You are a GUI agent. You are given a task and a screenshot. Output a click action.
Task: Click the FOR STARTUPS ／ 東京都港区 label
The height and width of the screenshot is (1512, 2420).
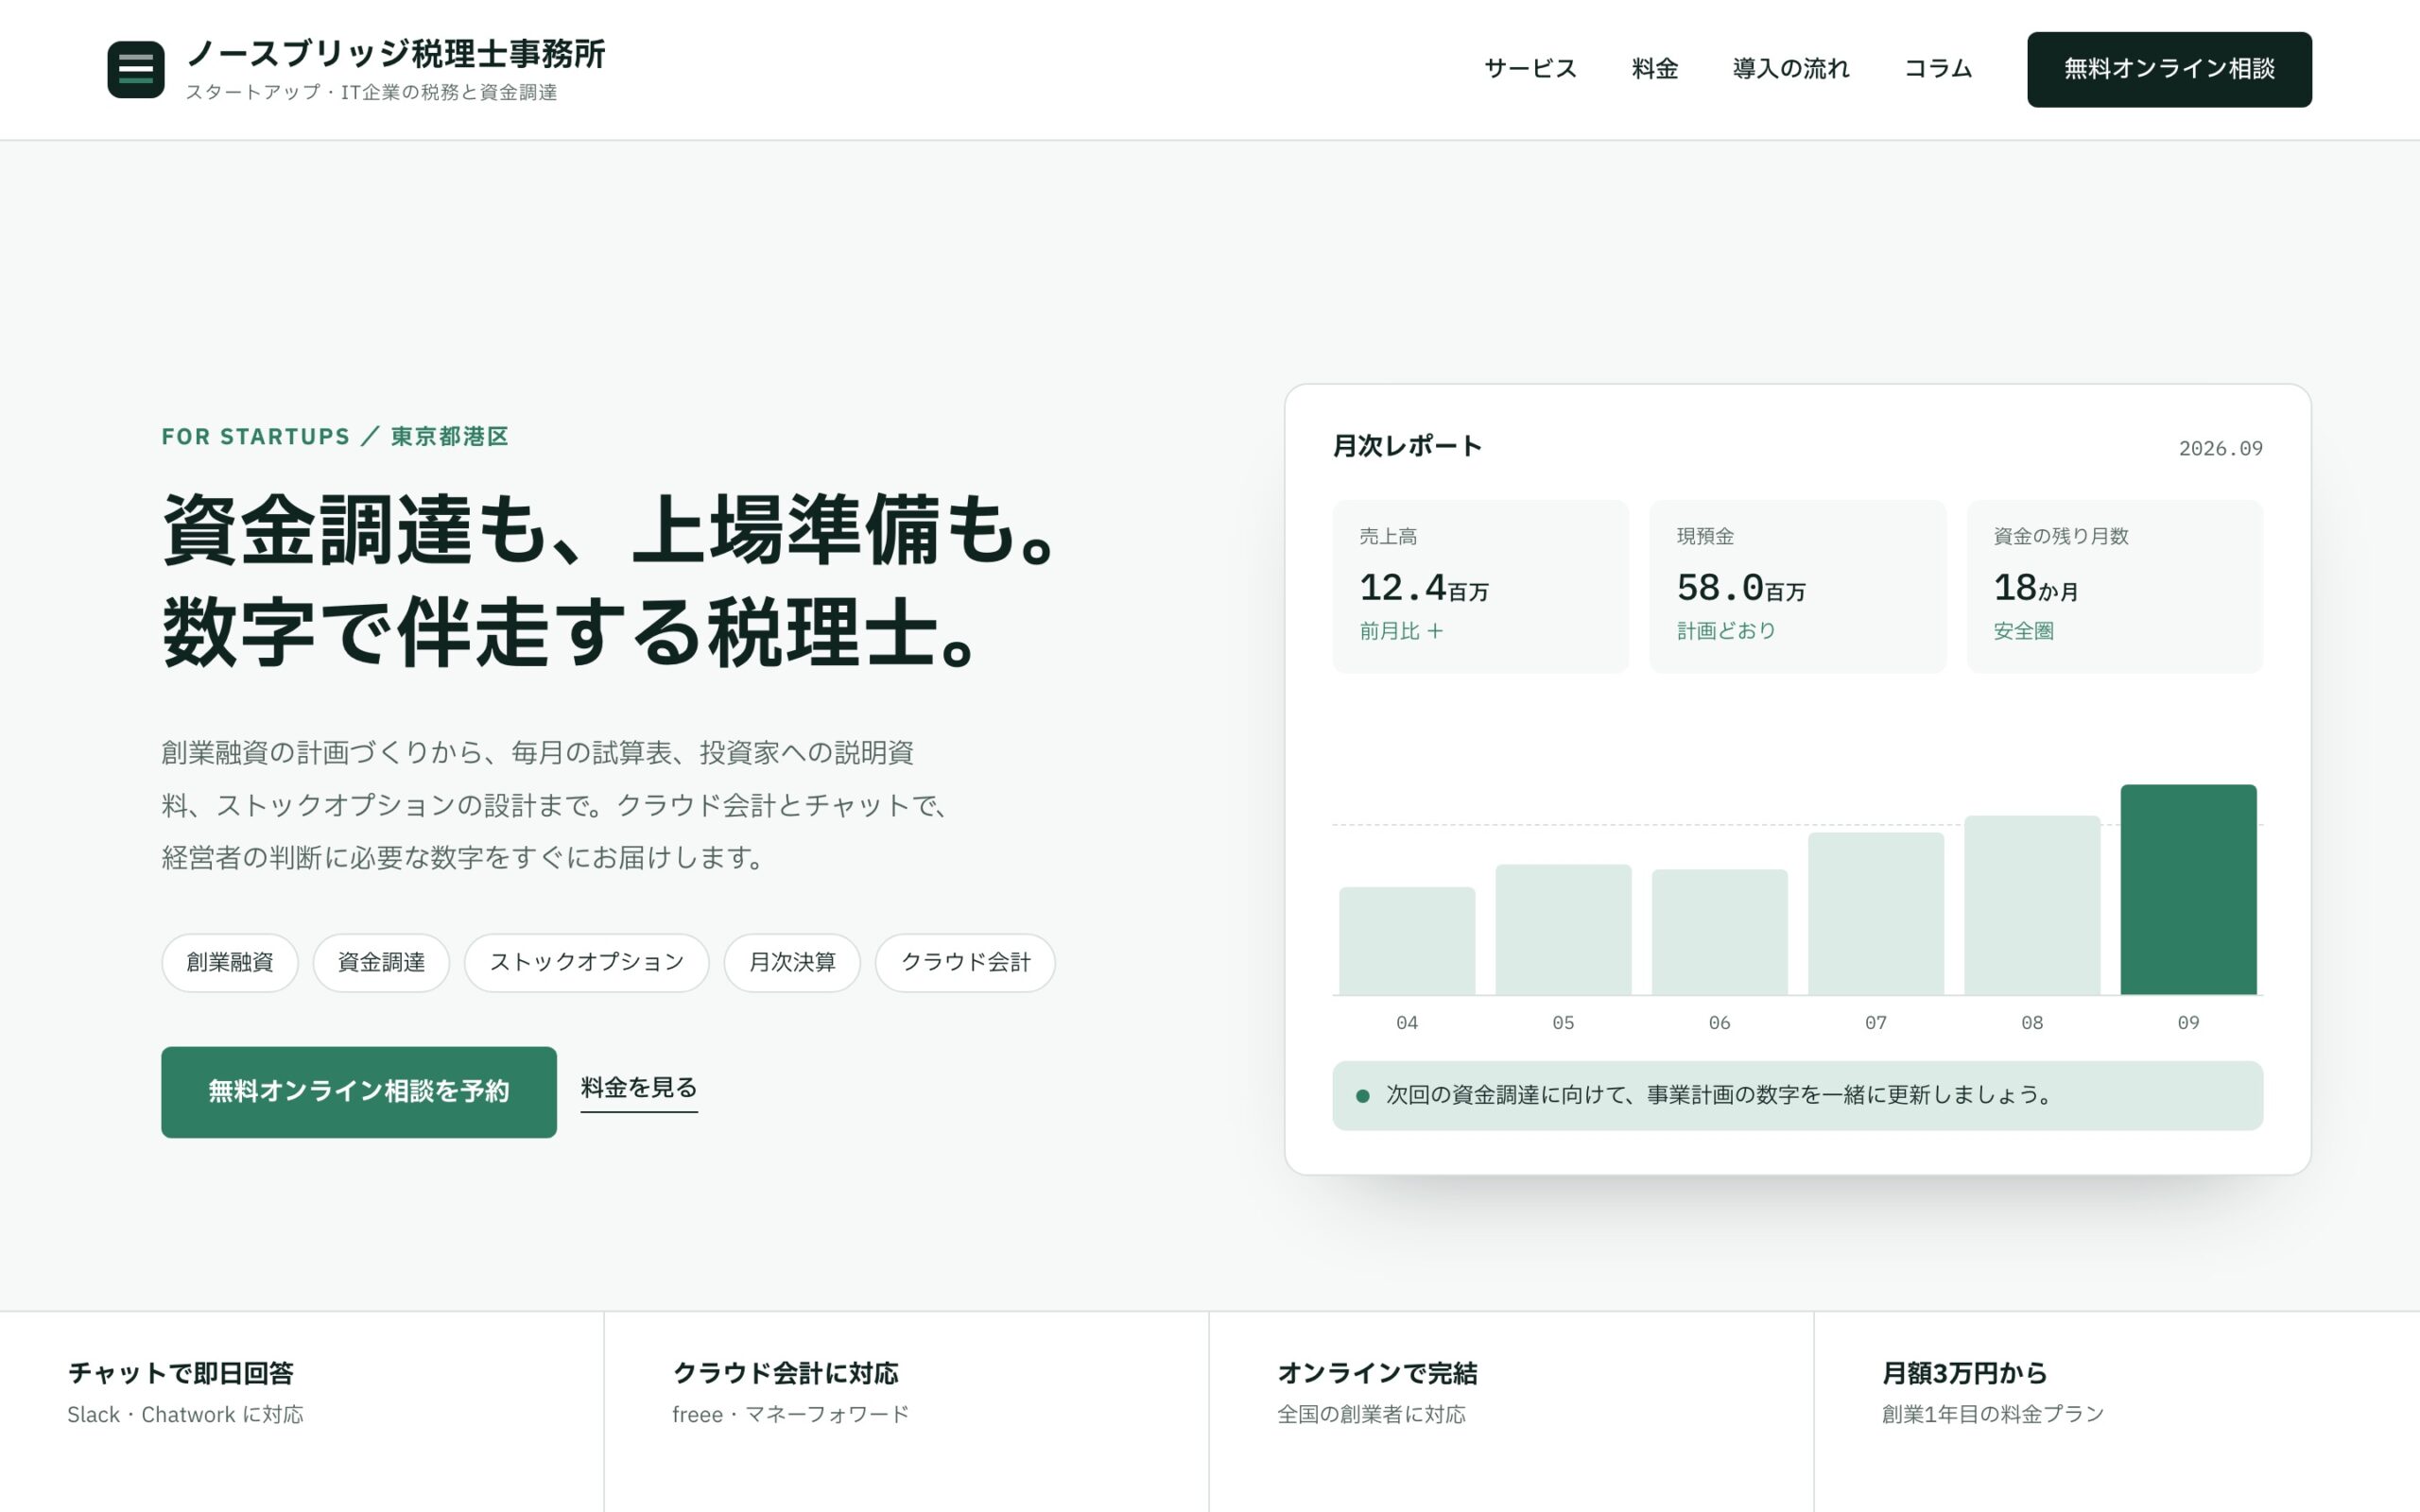pos(335,437)
